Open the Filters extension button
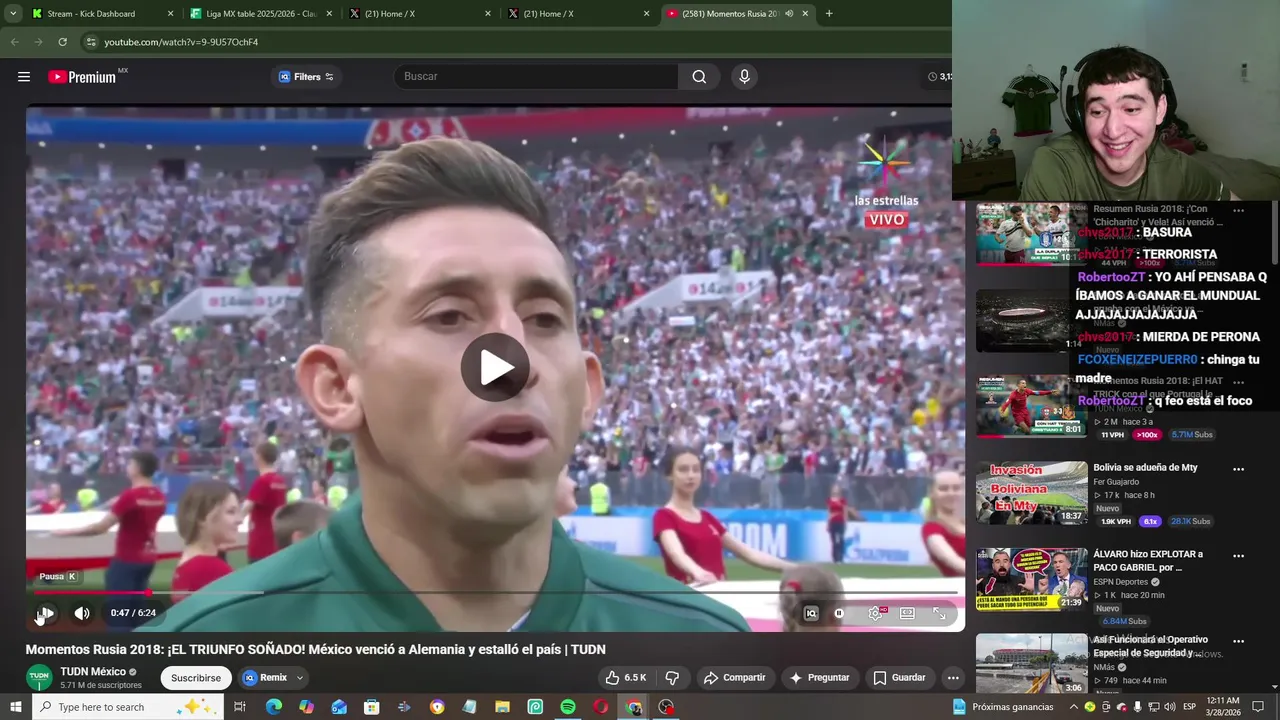 pos(305,77)
